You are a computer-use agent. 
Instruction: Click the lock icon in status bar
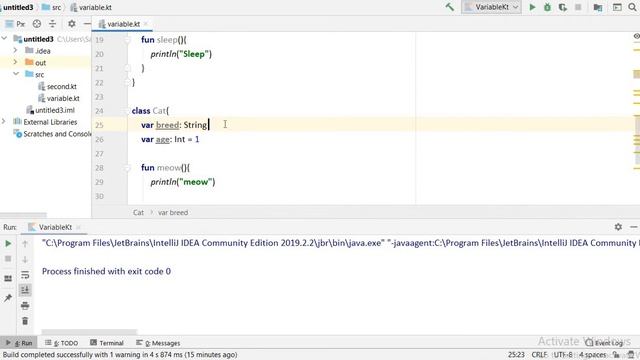pos(616,355)
